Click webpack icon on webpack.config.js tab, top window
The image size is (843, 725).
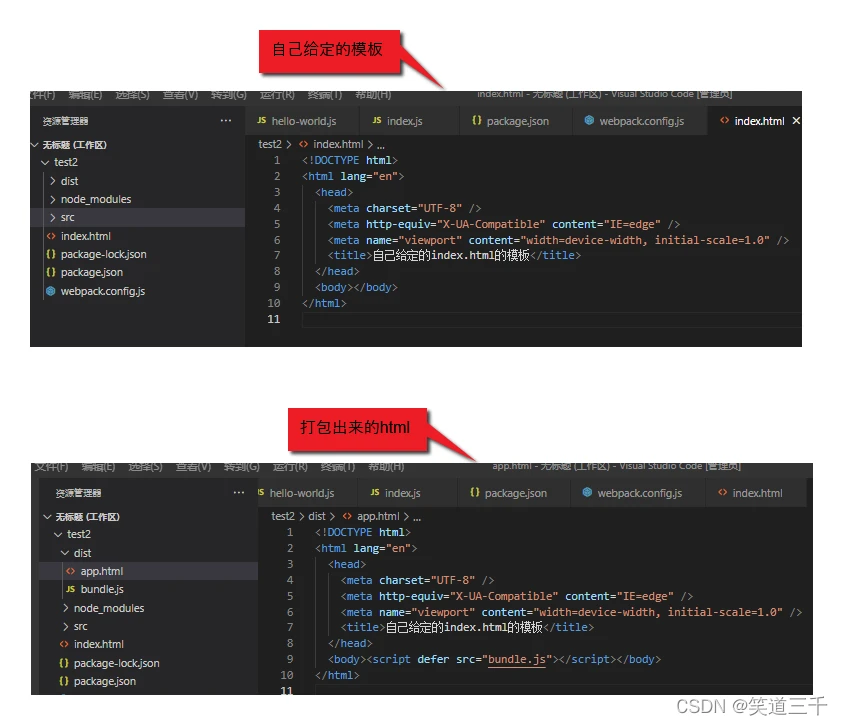pos(589,120)
